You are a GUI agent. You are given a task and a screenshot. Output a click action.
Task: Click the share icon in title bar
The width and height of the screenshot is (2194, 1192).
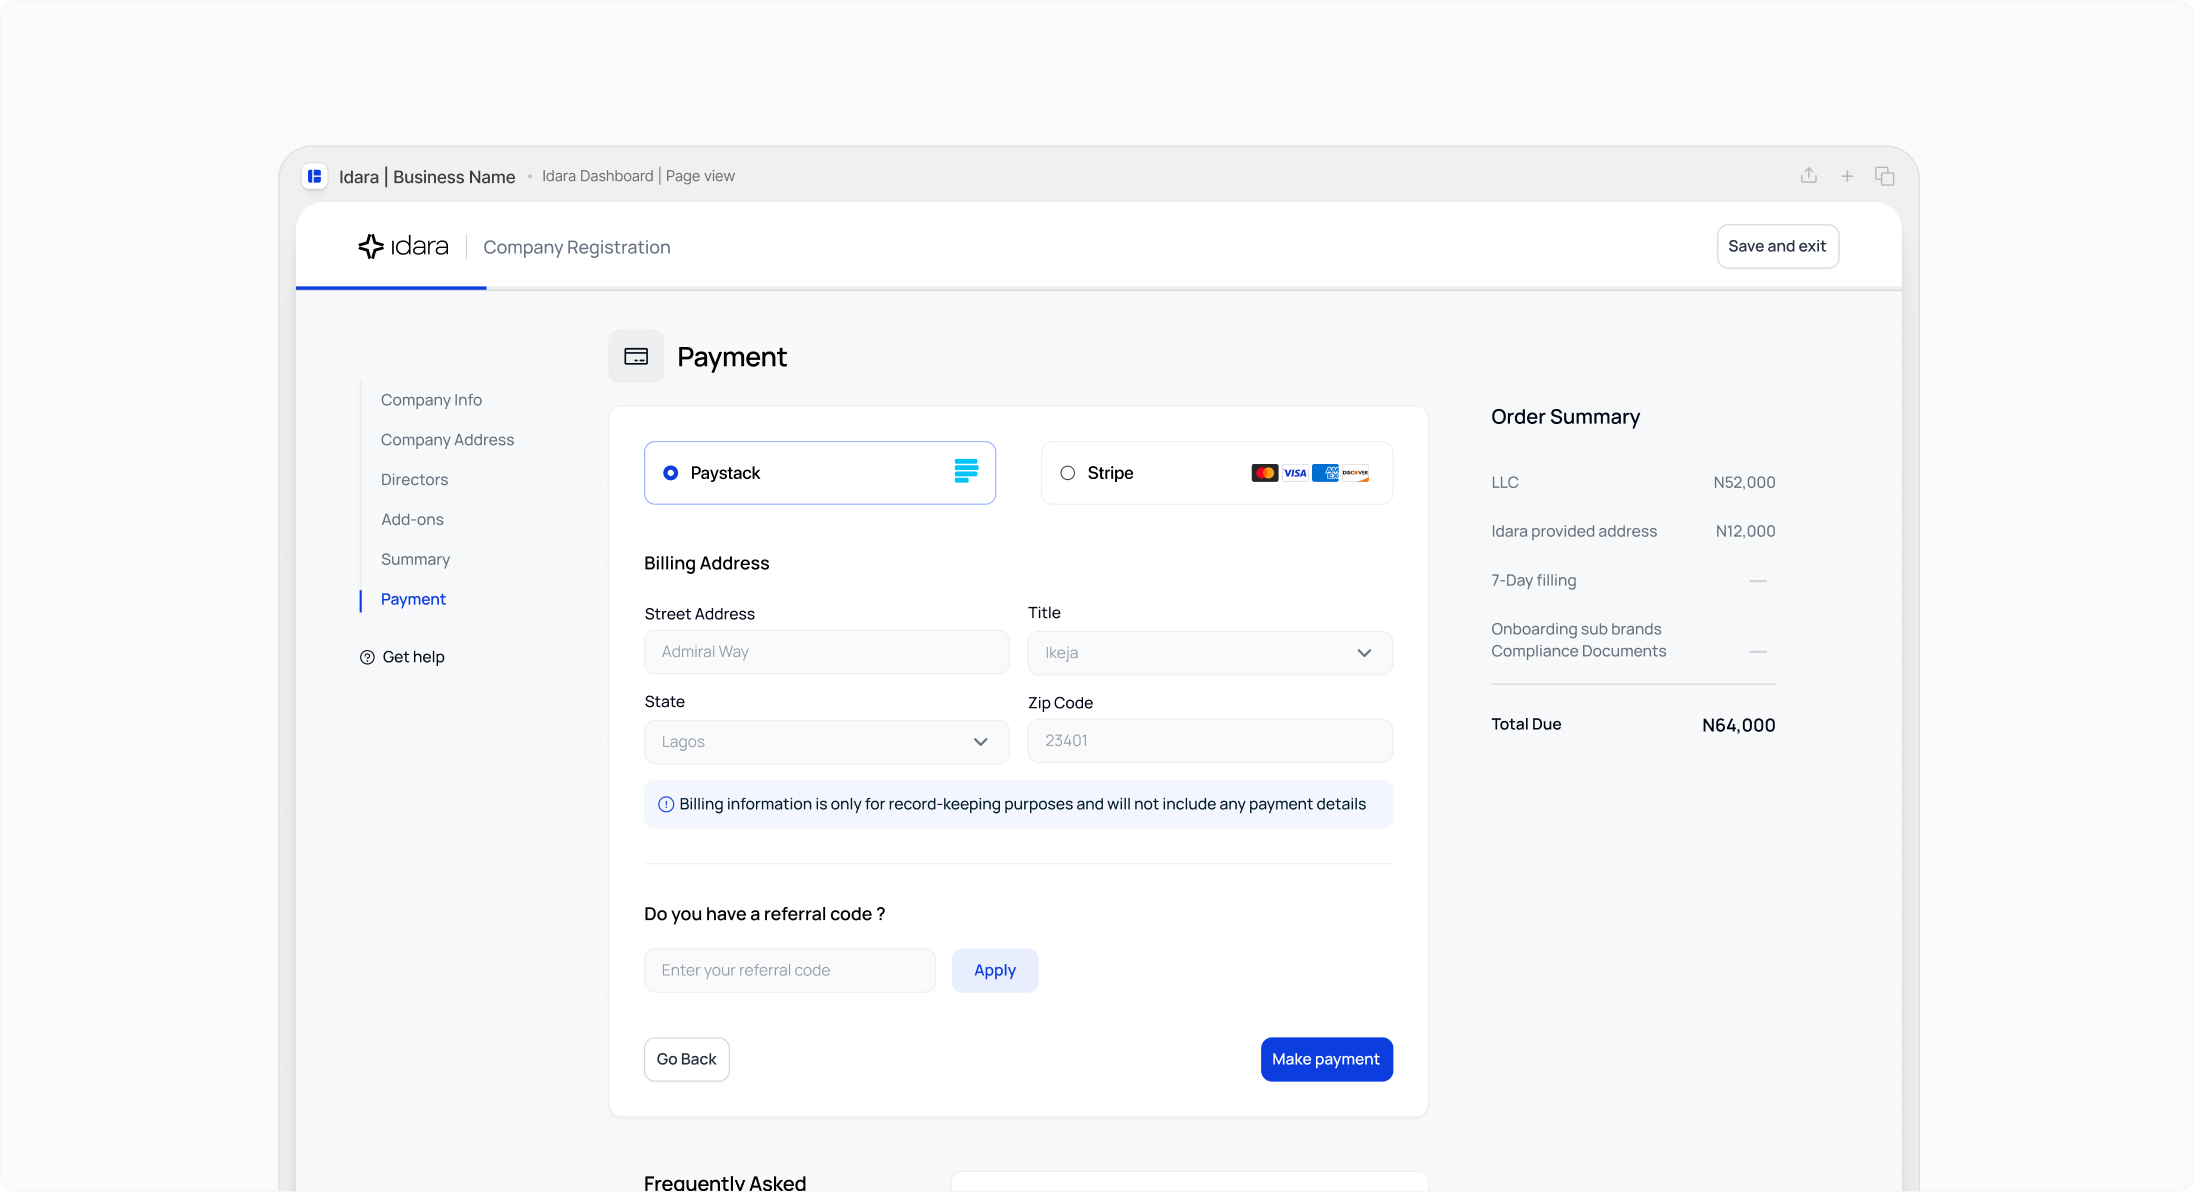[x=1809, y=176]
